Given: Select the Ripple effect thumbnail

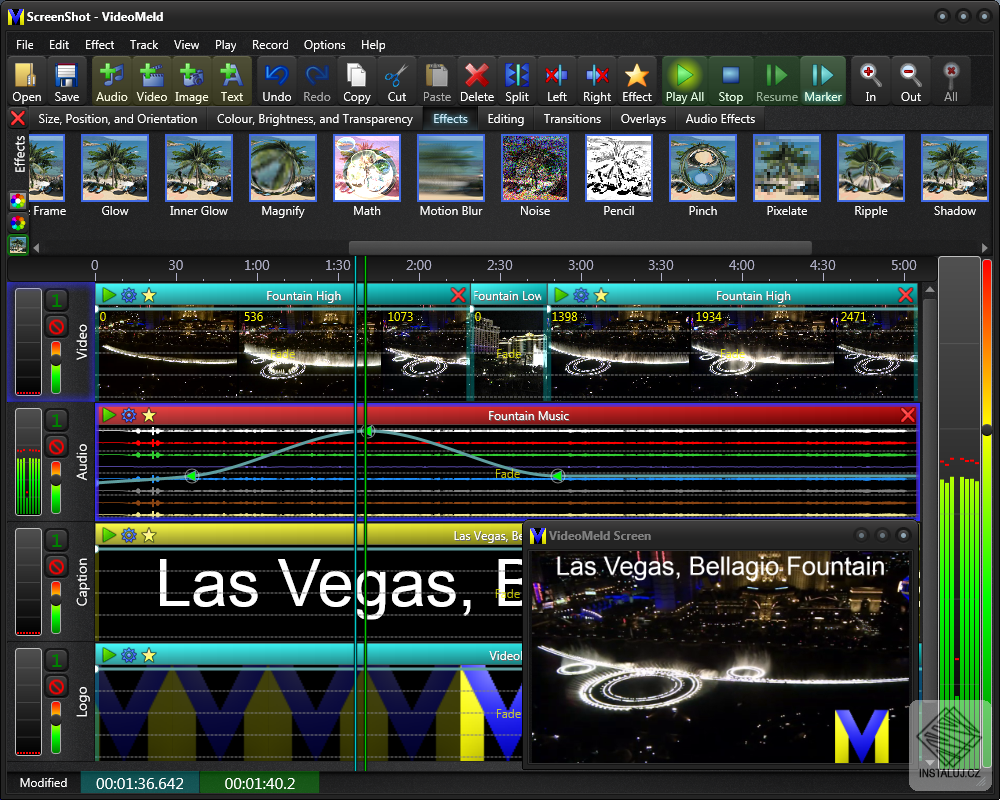Looking at the screenshot, I should pos(871,168).
